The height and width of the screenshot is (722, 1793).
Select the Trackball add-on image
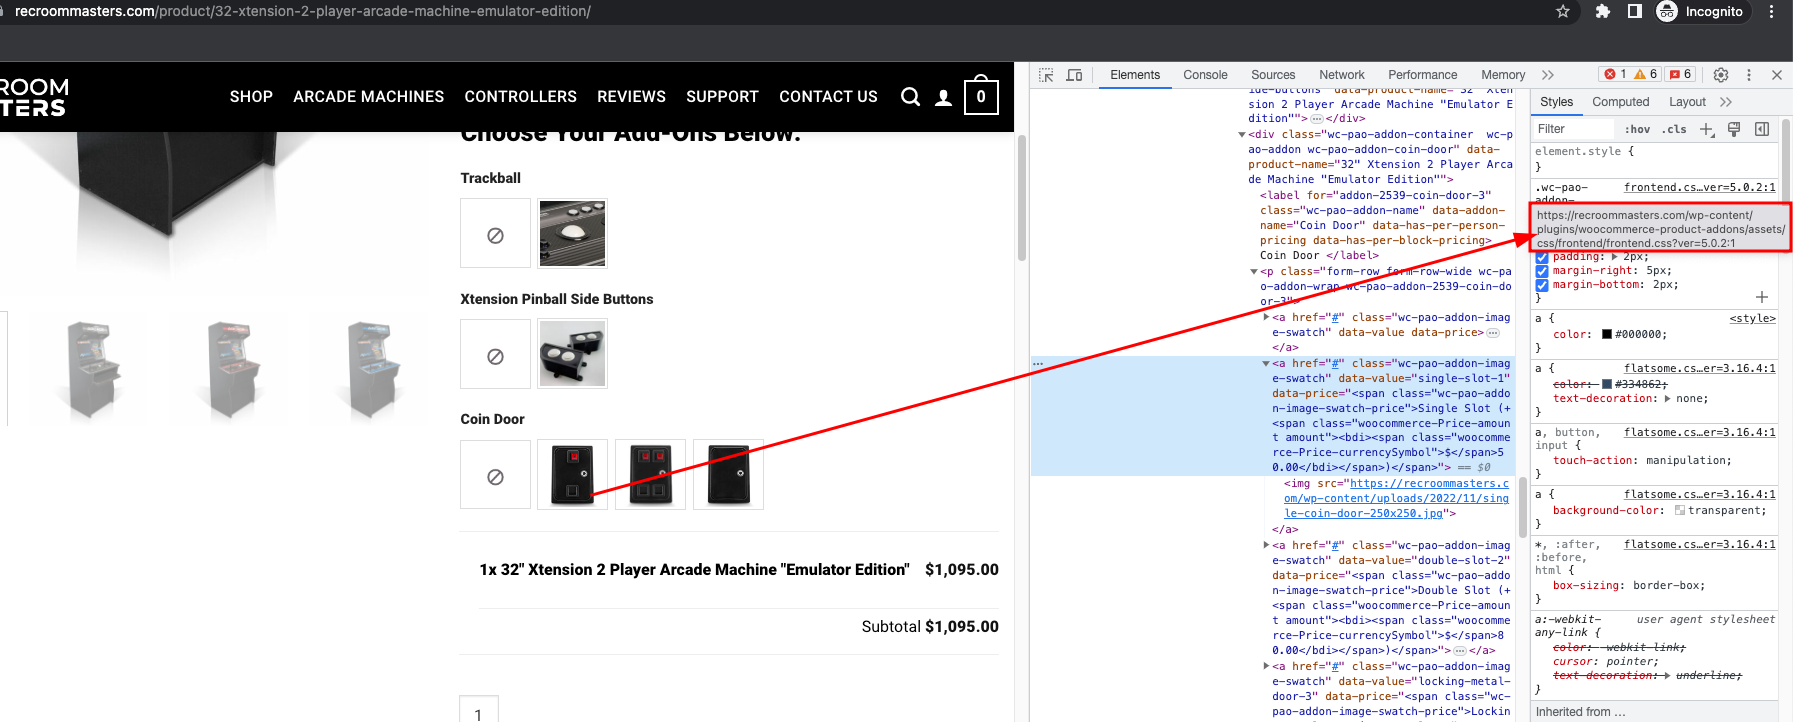[x=573, y=233]
